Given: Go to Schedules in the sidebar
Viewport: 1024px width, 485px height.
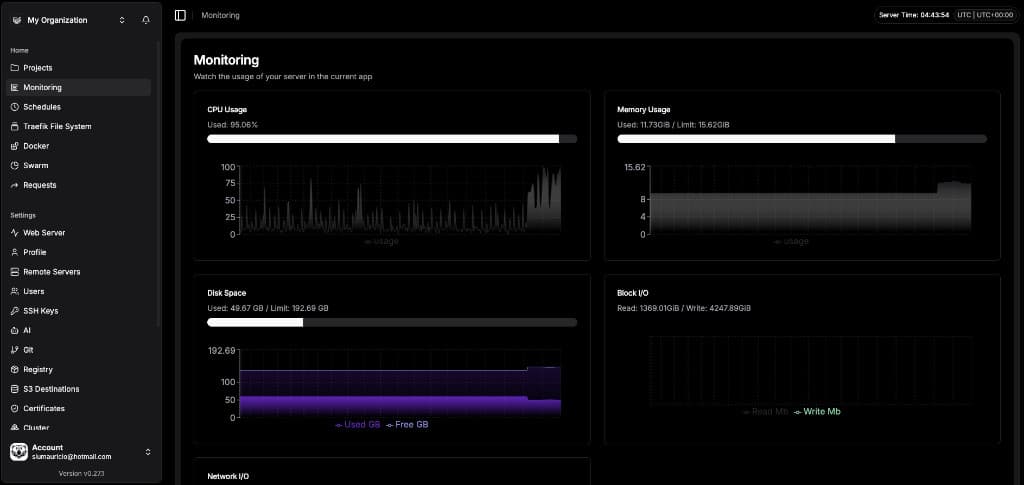Looking at the screenshot, I should (78, 107).
